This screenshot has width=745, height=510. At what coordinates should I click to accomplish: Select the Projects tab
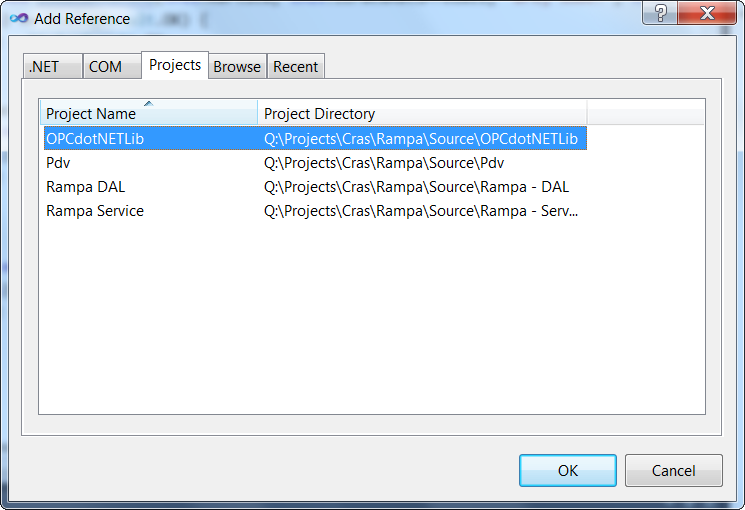(175, 65)
